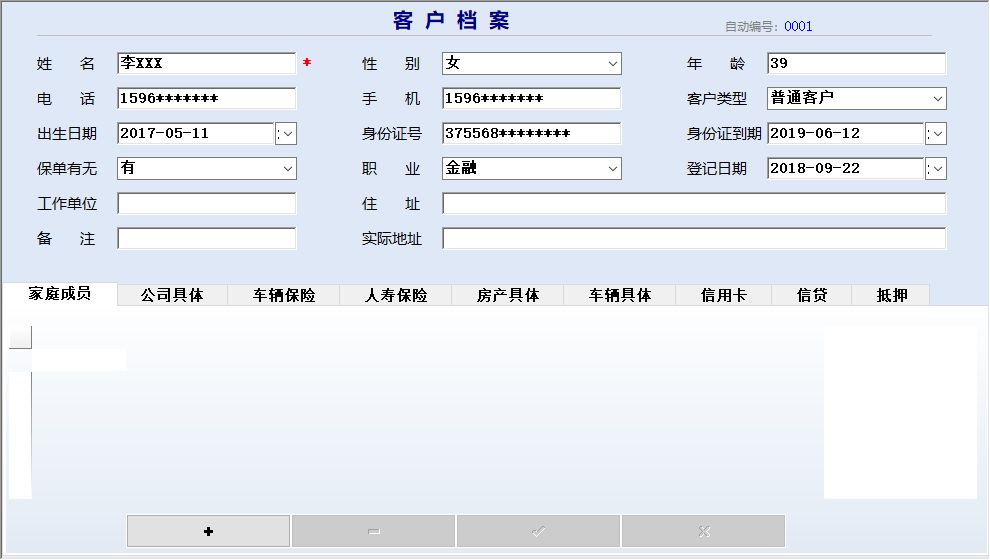This screenshot has width=990, height=560.
Task: Focus the empty 实际地址 field
Action: click(694, 239)
